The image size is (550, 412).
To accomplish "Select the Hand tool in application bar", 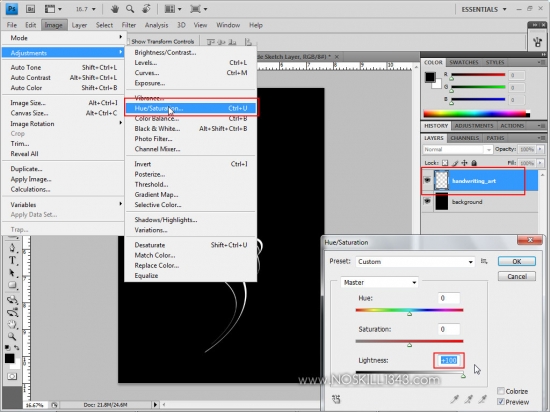I will coord(115,9).
